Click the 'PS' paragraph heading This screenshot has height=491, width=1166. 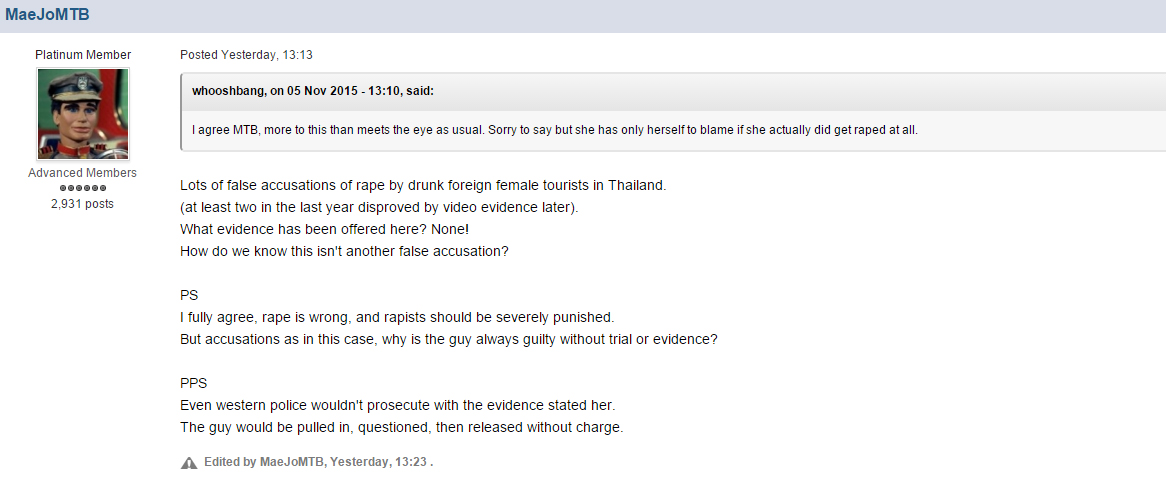(x=189, y=295)
